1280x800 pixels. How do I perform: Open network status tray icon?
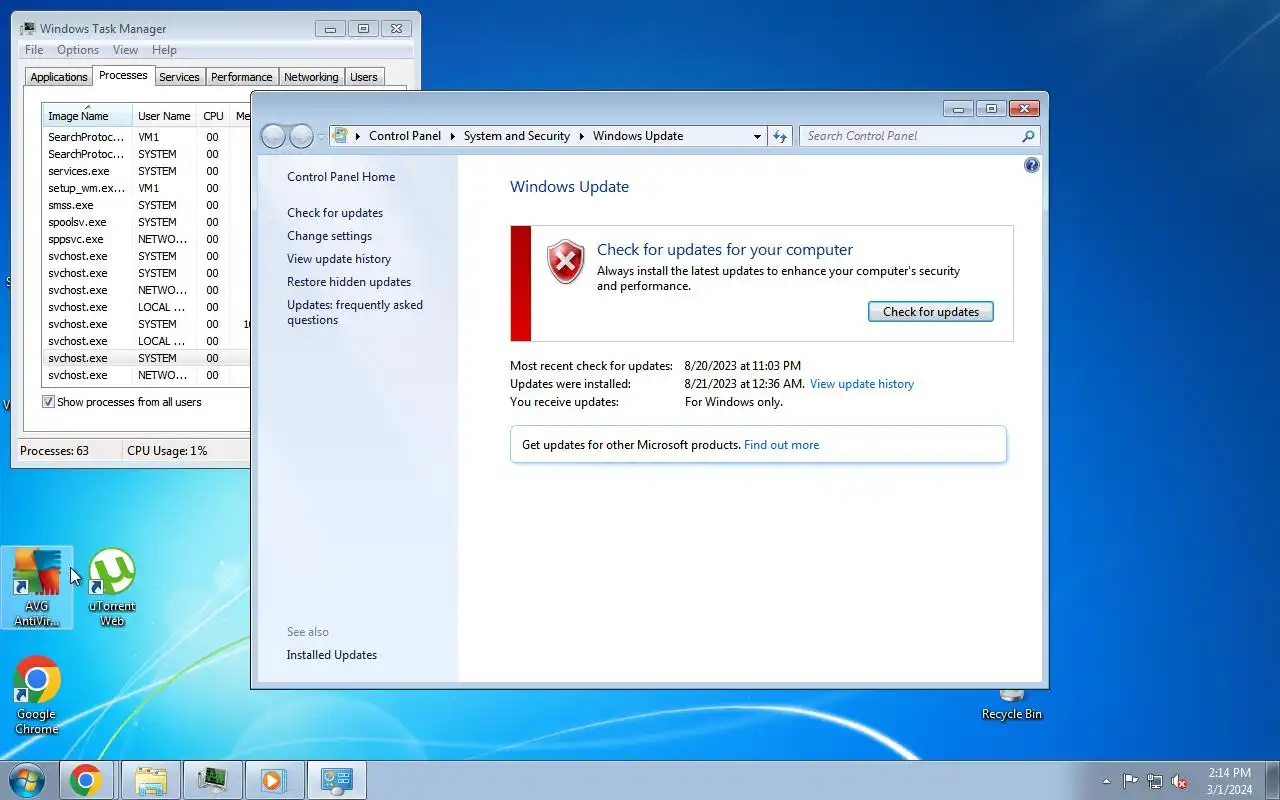click(x=1155, y=781)
